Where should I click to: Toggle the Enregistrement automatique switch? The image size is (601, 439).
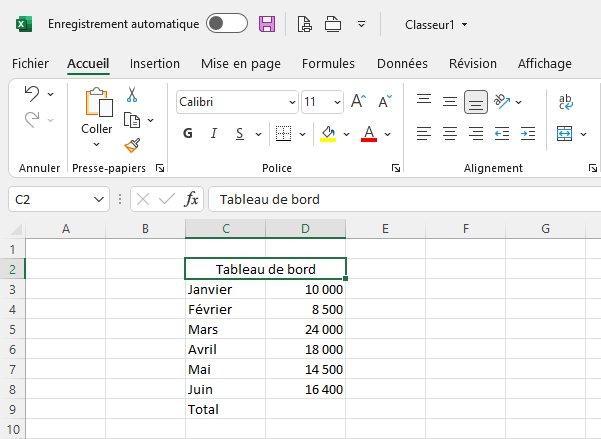click(227, 23)
